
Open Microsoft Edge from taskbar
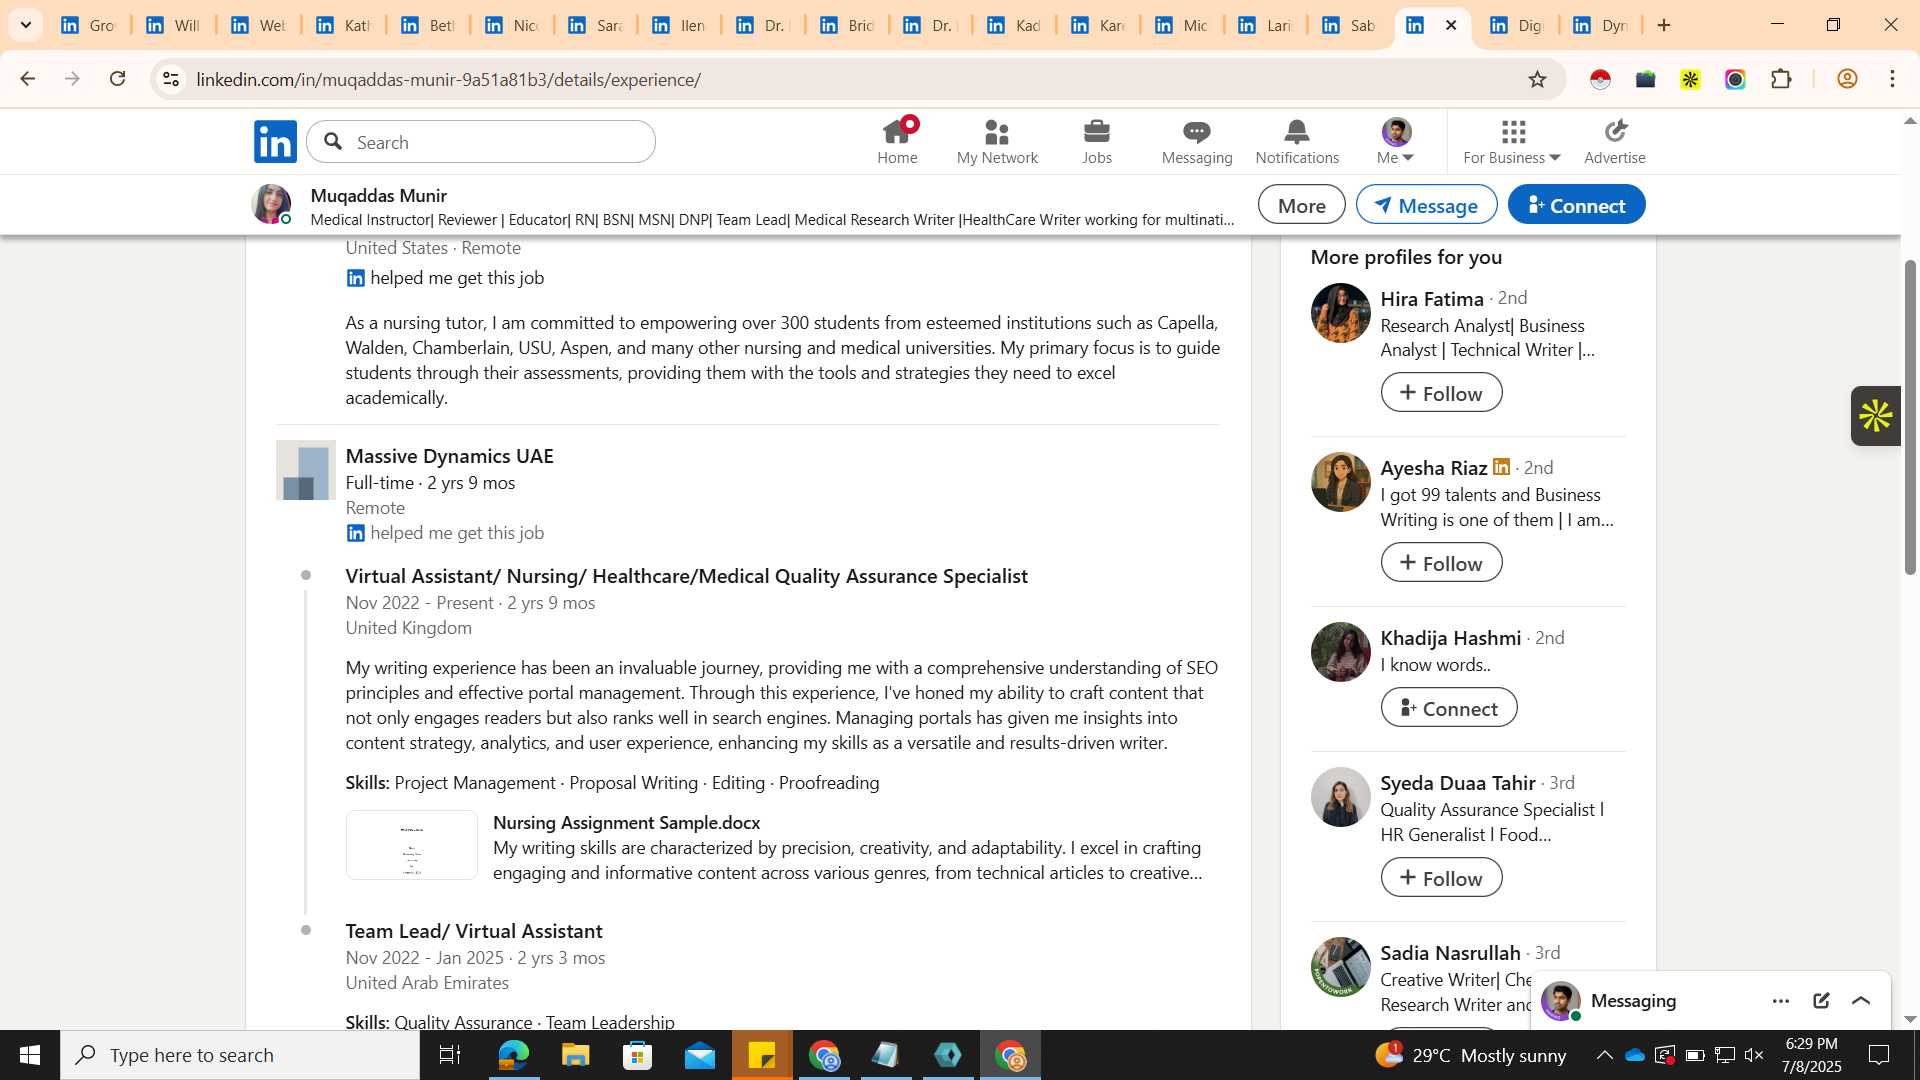click(513, 1055)
